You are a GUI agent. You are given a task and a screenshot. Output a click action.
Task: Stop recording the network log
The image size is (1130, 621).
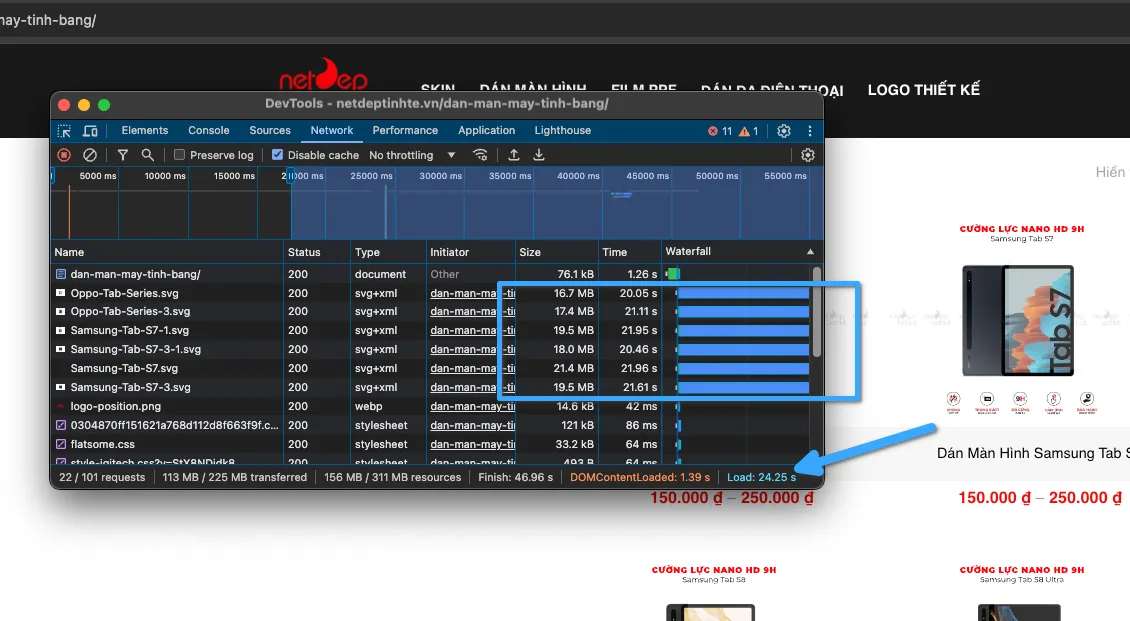[x=64, y=155]
